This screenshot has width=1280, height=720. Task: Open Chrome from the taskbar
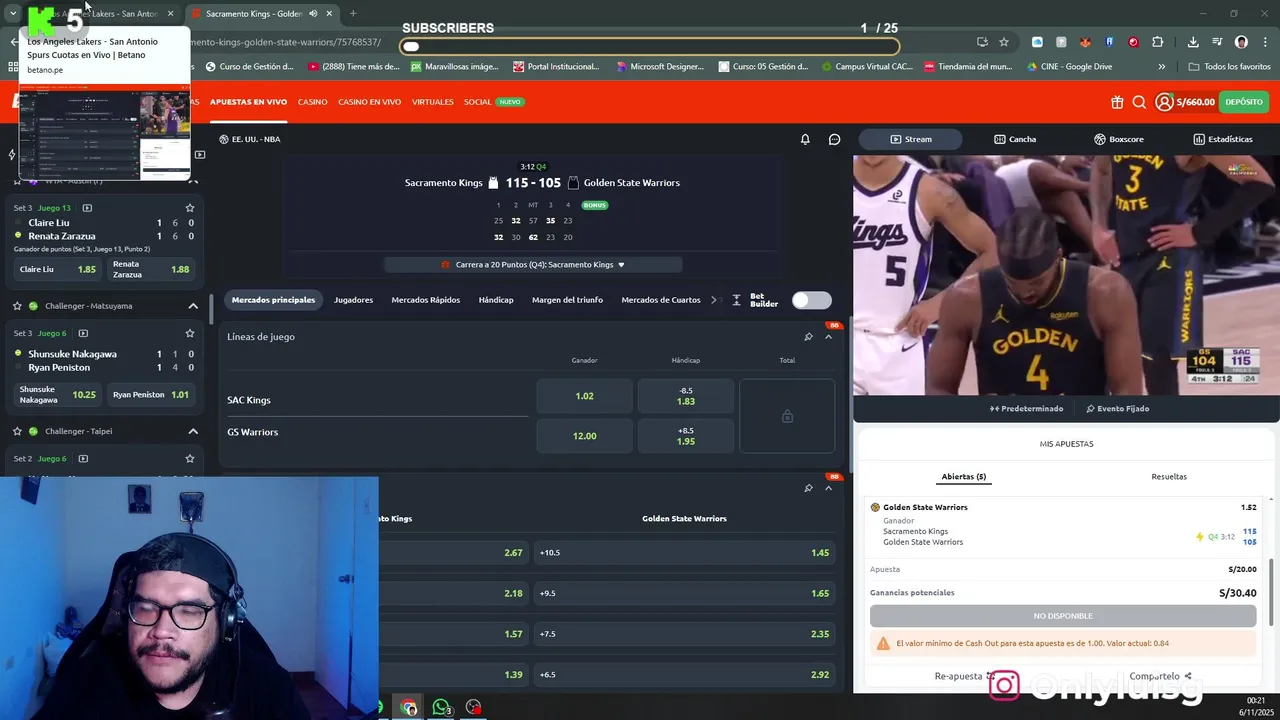pyautogui.click(x=409, y=707)
